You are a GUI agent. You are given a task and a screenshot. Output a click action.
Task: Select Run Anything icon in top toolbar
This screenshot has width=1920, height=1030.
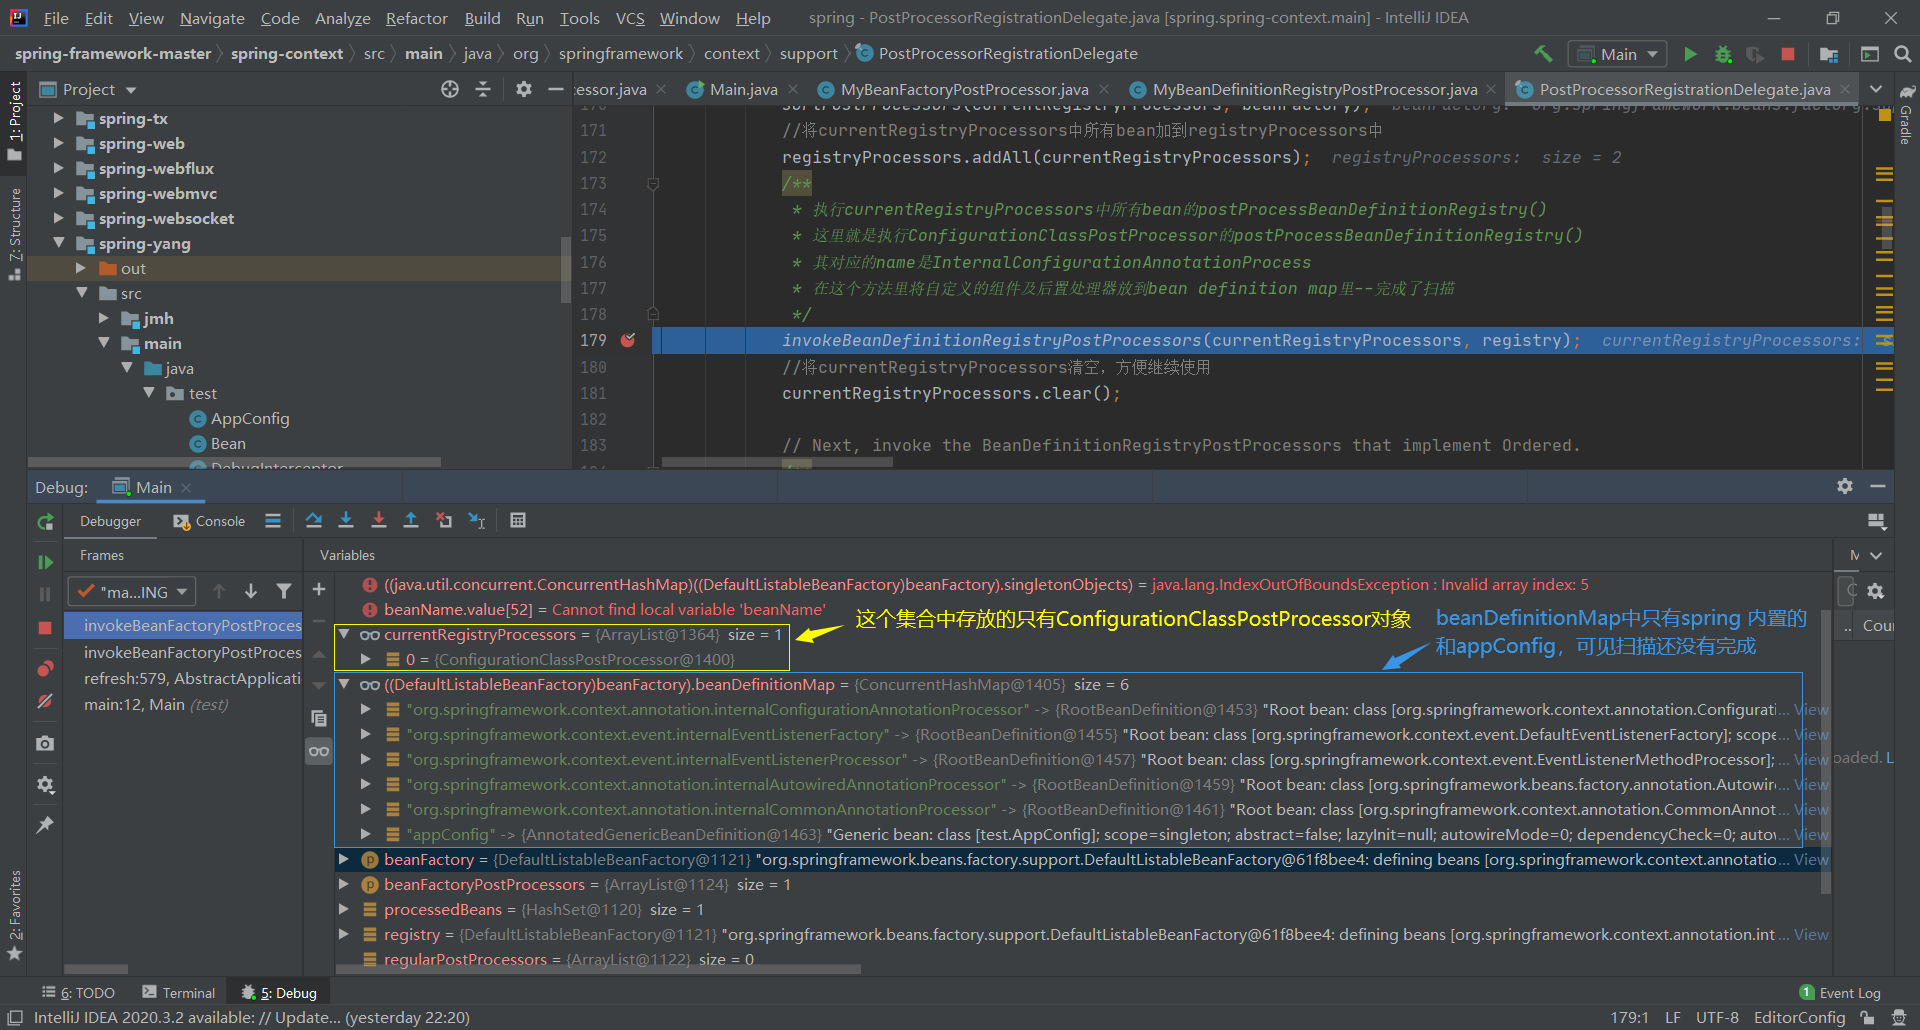(1870, 54)
